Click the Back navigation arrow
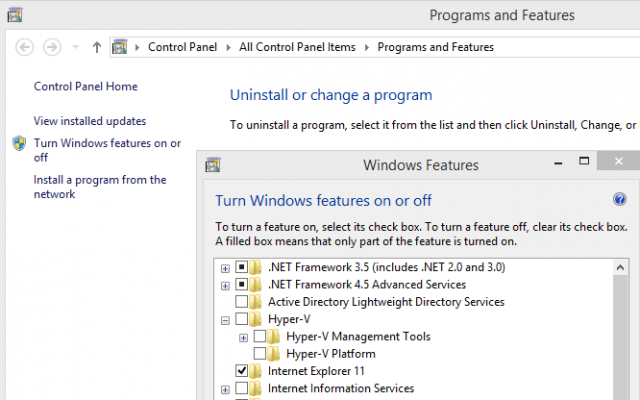 coord(24,47)
